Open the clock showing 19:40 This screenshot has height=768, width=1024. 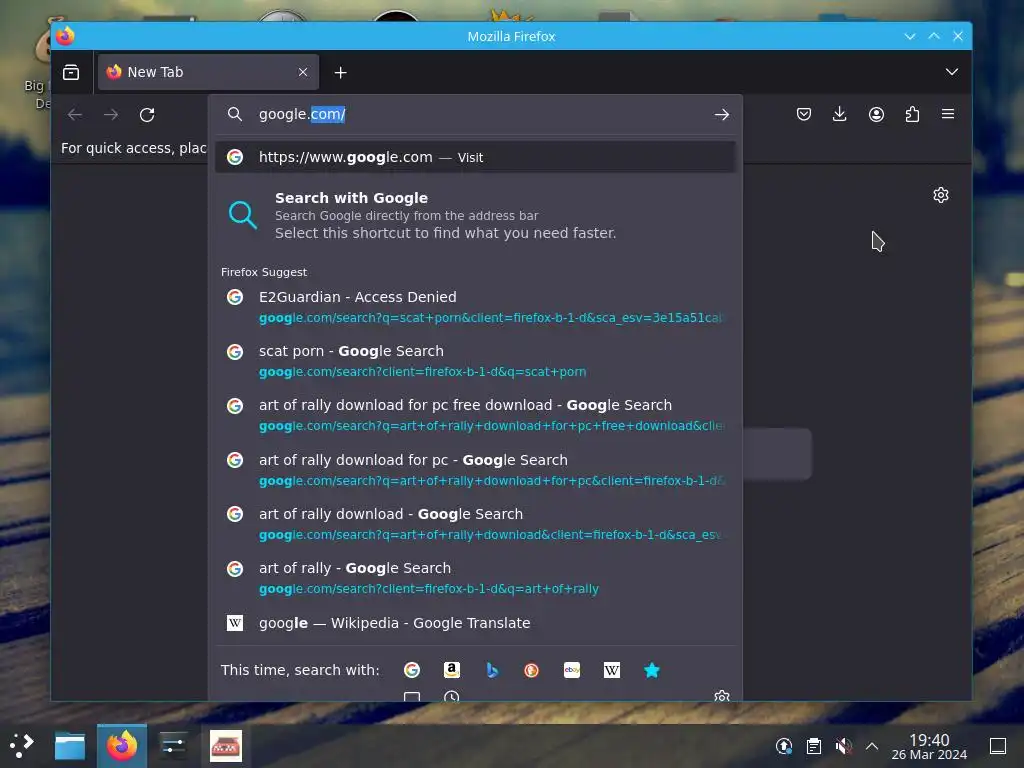point(929,746)
